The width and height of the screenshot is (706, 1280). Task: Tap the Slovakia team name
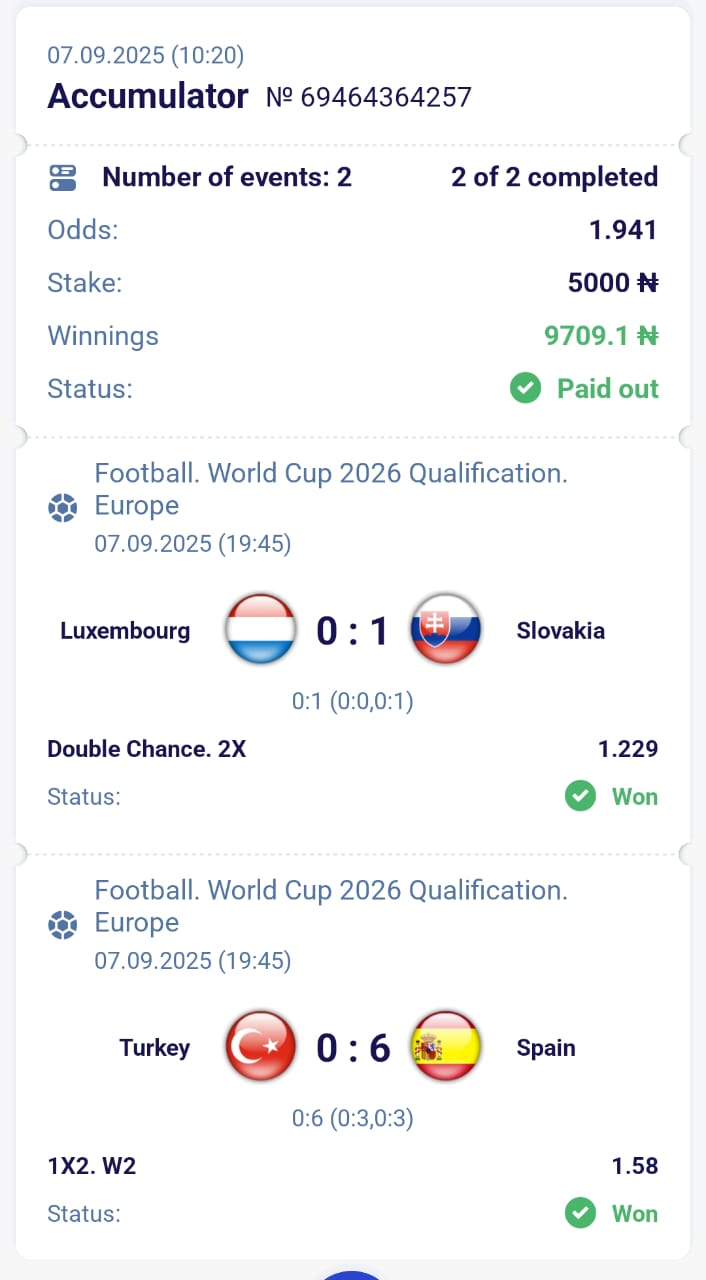pyautogui.click(x=560, y=631)
